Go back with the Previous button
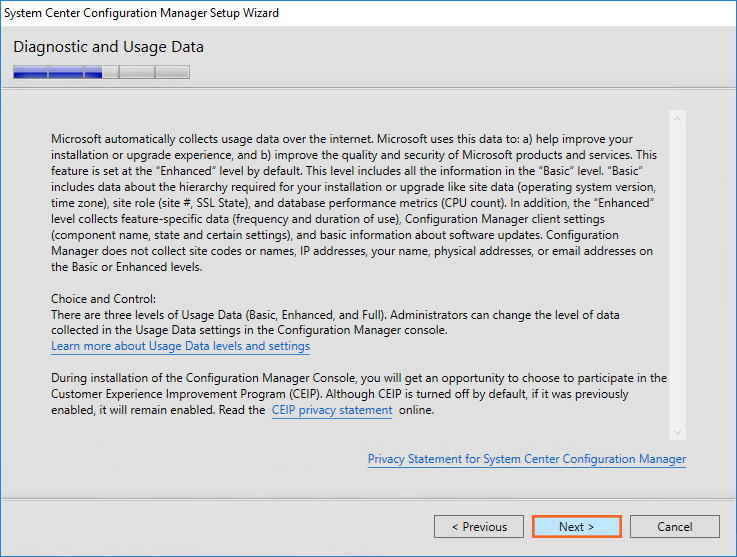 (x=479, y=526)
